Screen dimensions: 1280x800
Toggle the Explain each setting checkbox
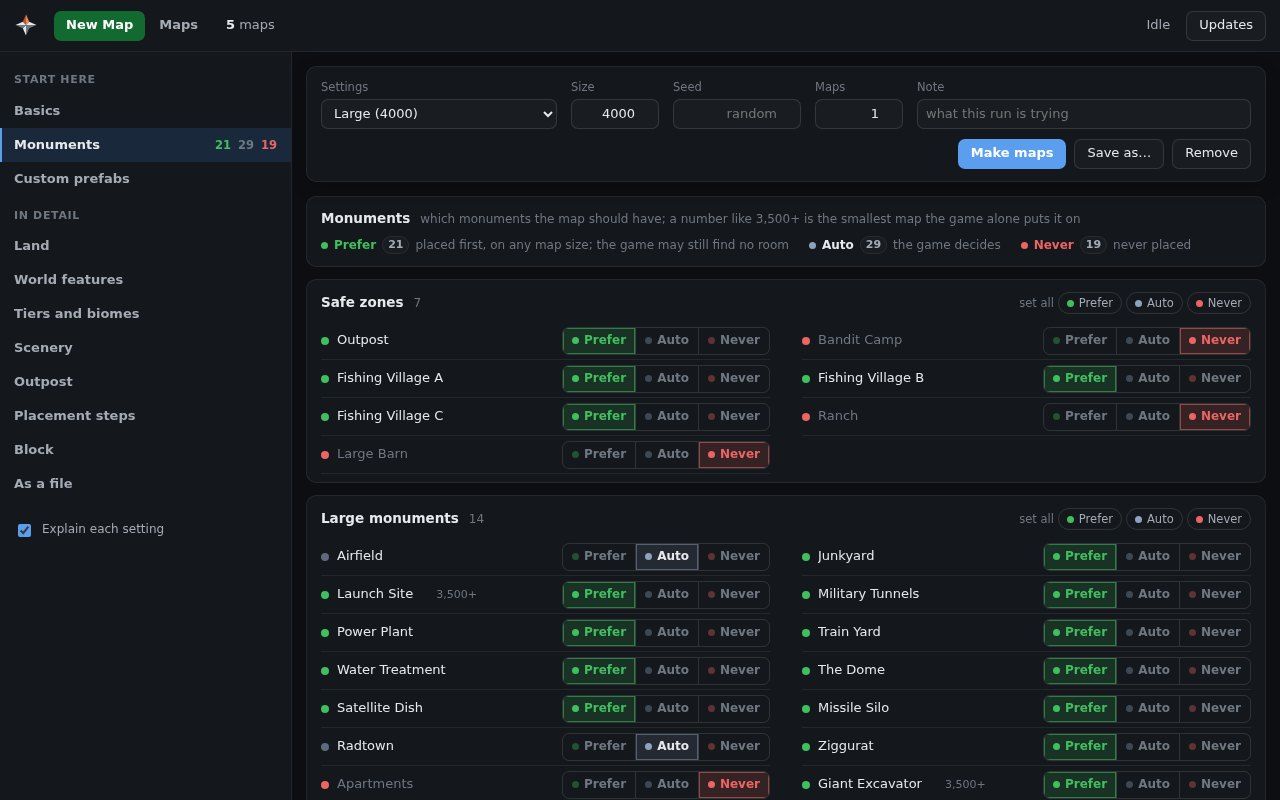pos(25,530)
